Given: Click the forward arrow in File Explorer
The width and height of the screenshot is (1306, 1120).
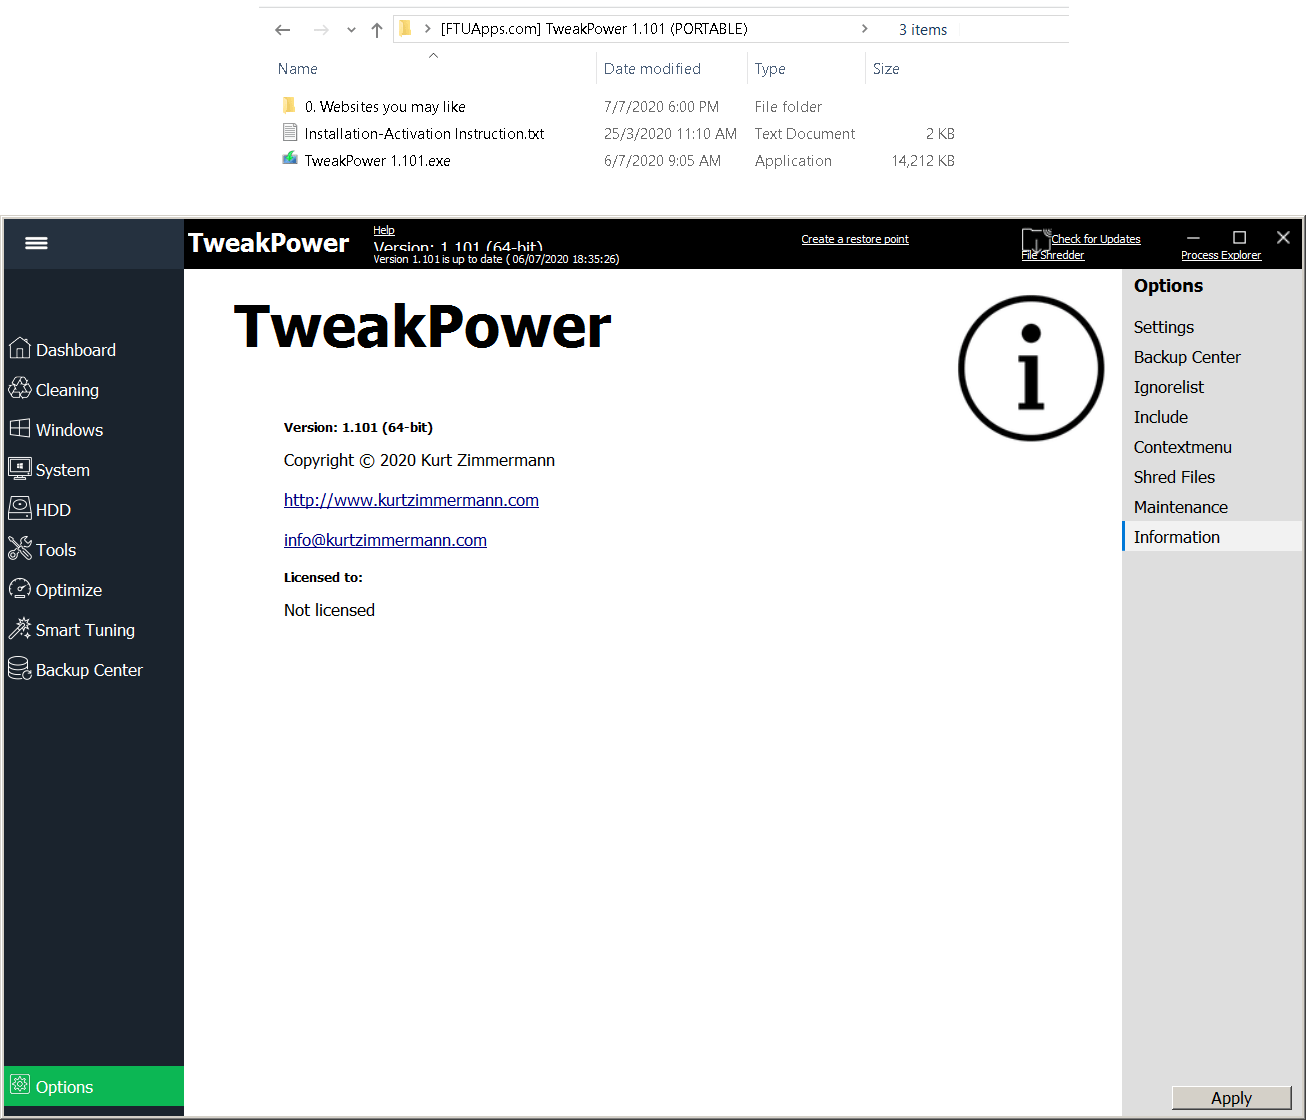Looking at the screenshot, I should [321, 30].
